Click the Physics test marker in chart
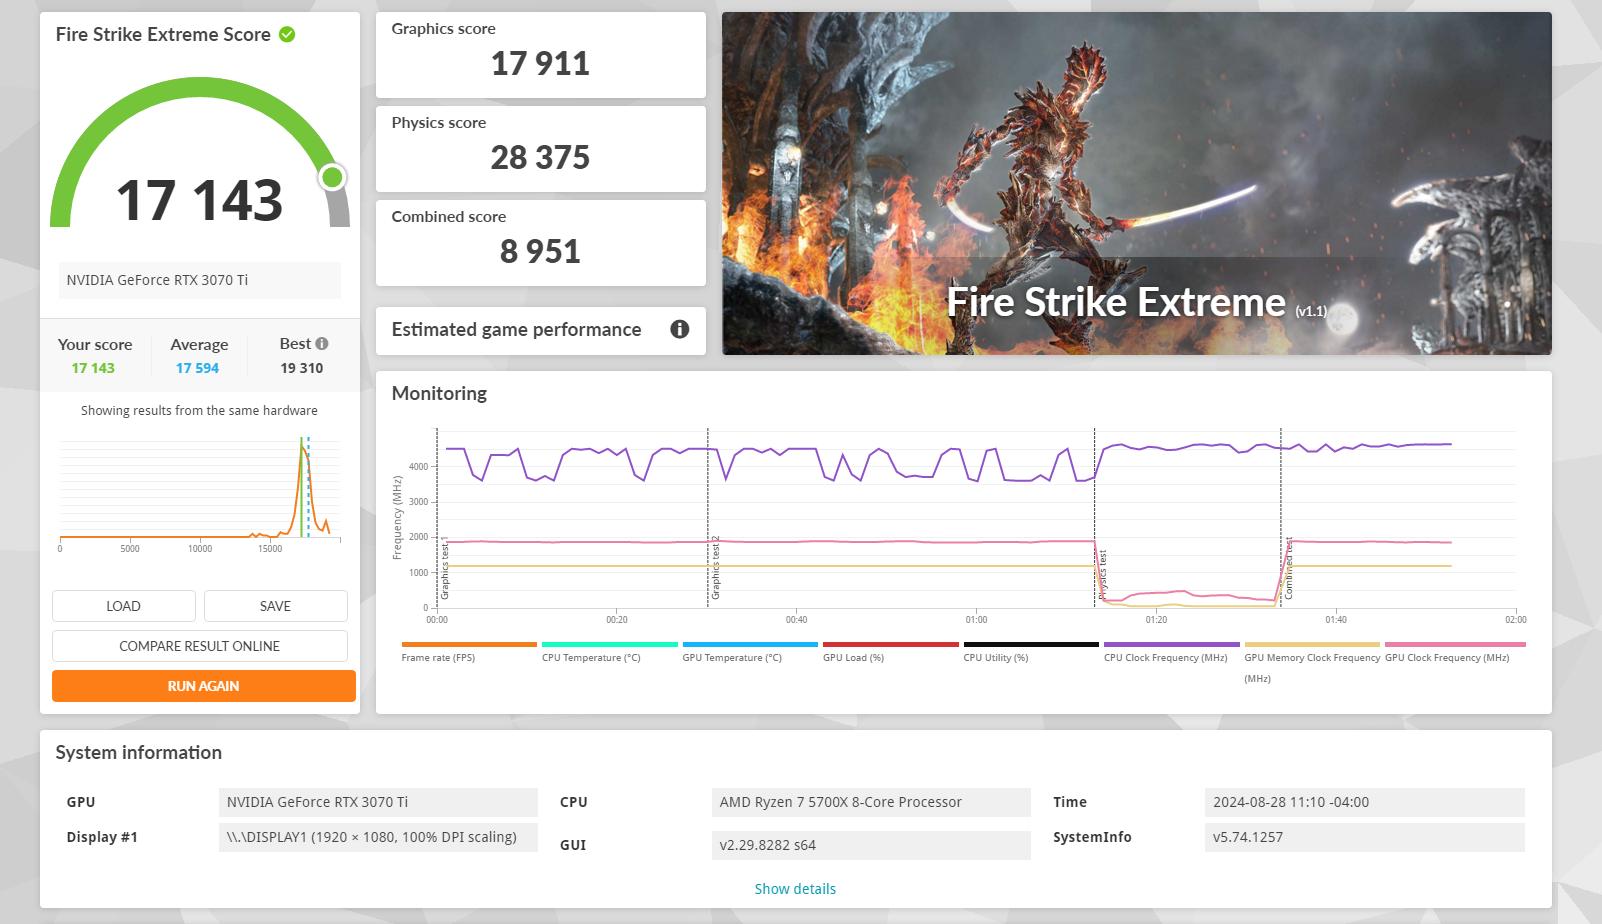 click(x=1102, y=575)
